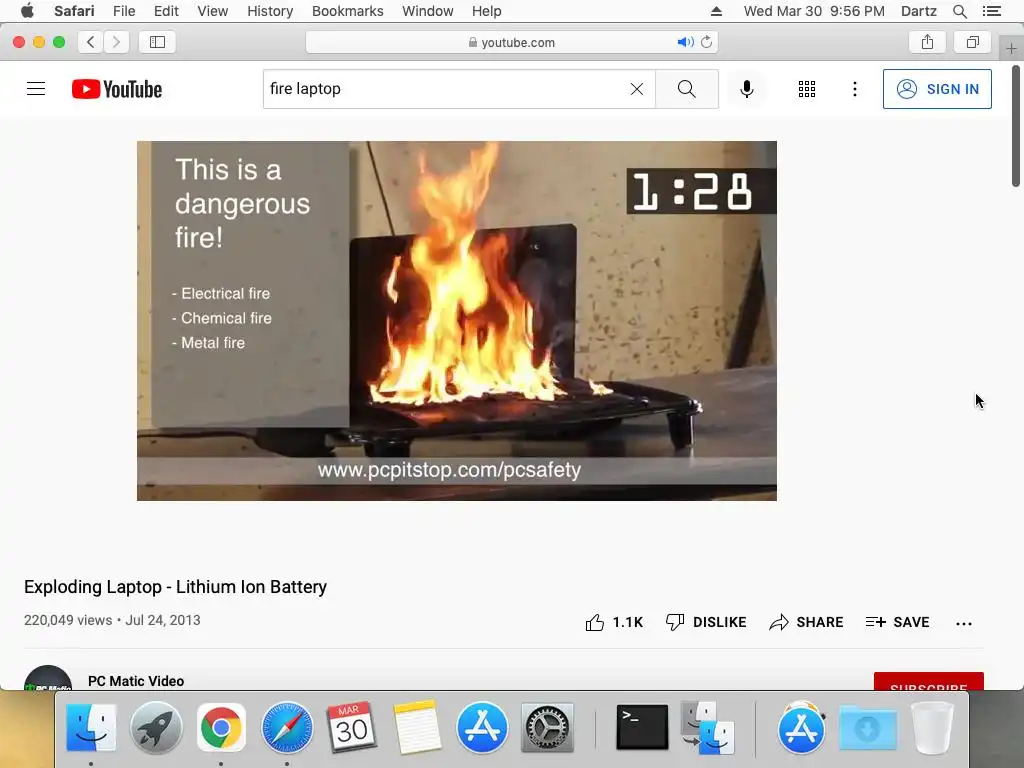The image size is (1024, 768).
Task: Reload the page in Safari
Action: click(x=706, y=42)
